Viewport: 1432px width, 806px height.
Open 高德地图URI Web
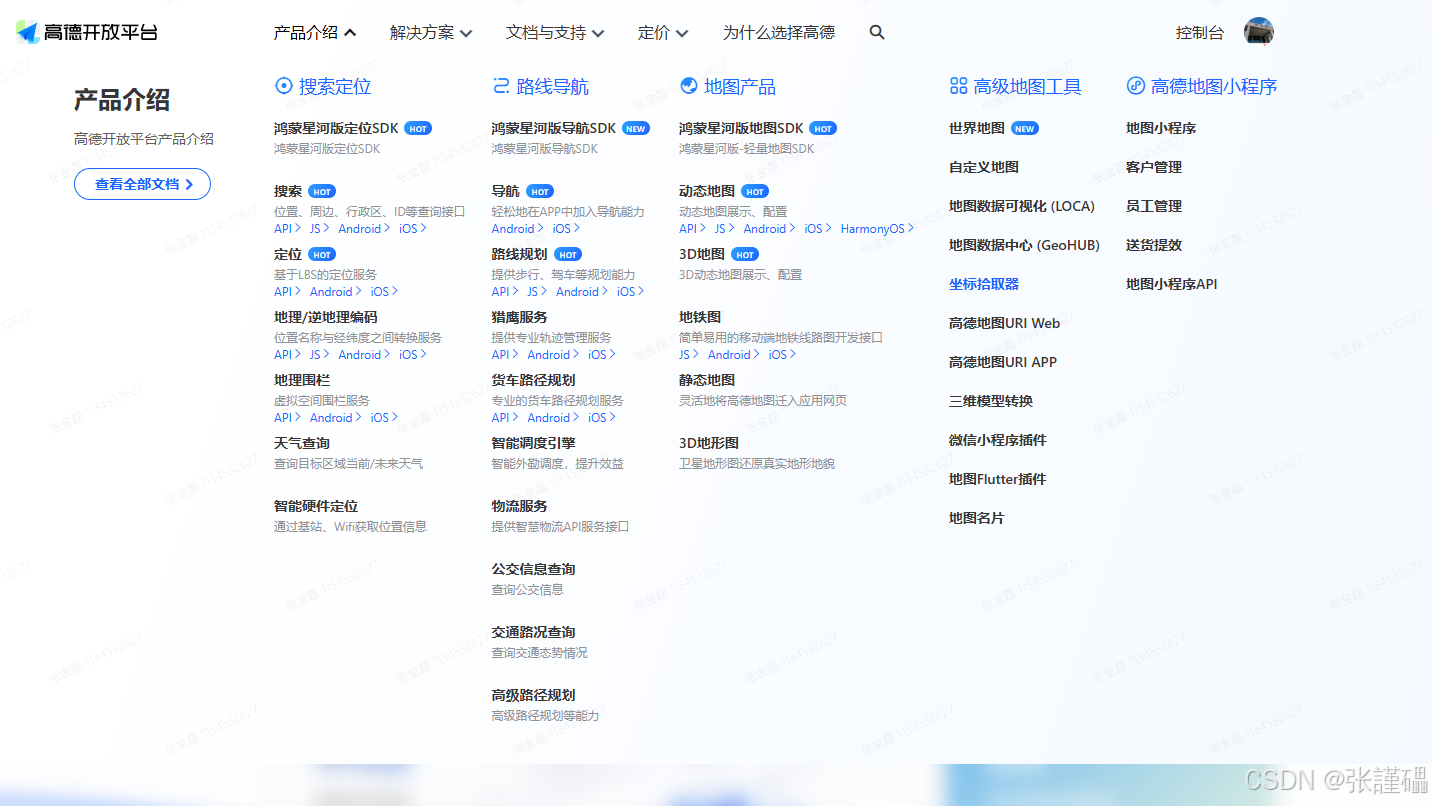1004,323
